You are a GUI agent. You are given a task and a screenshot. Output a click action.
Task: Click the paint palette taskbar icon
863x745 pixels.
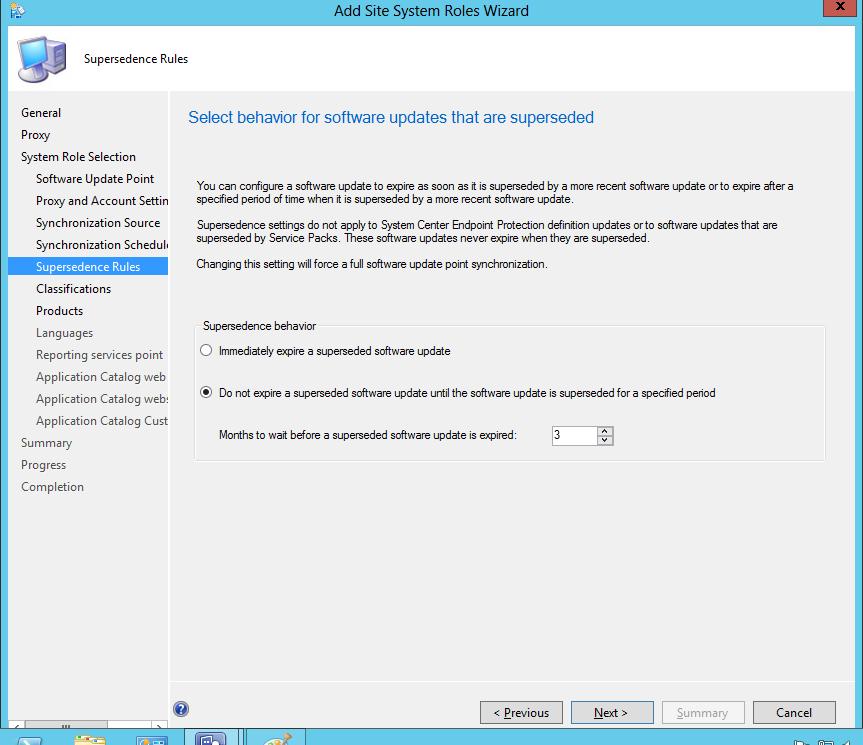pos(276,737)
